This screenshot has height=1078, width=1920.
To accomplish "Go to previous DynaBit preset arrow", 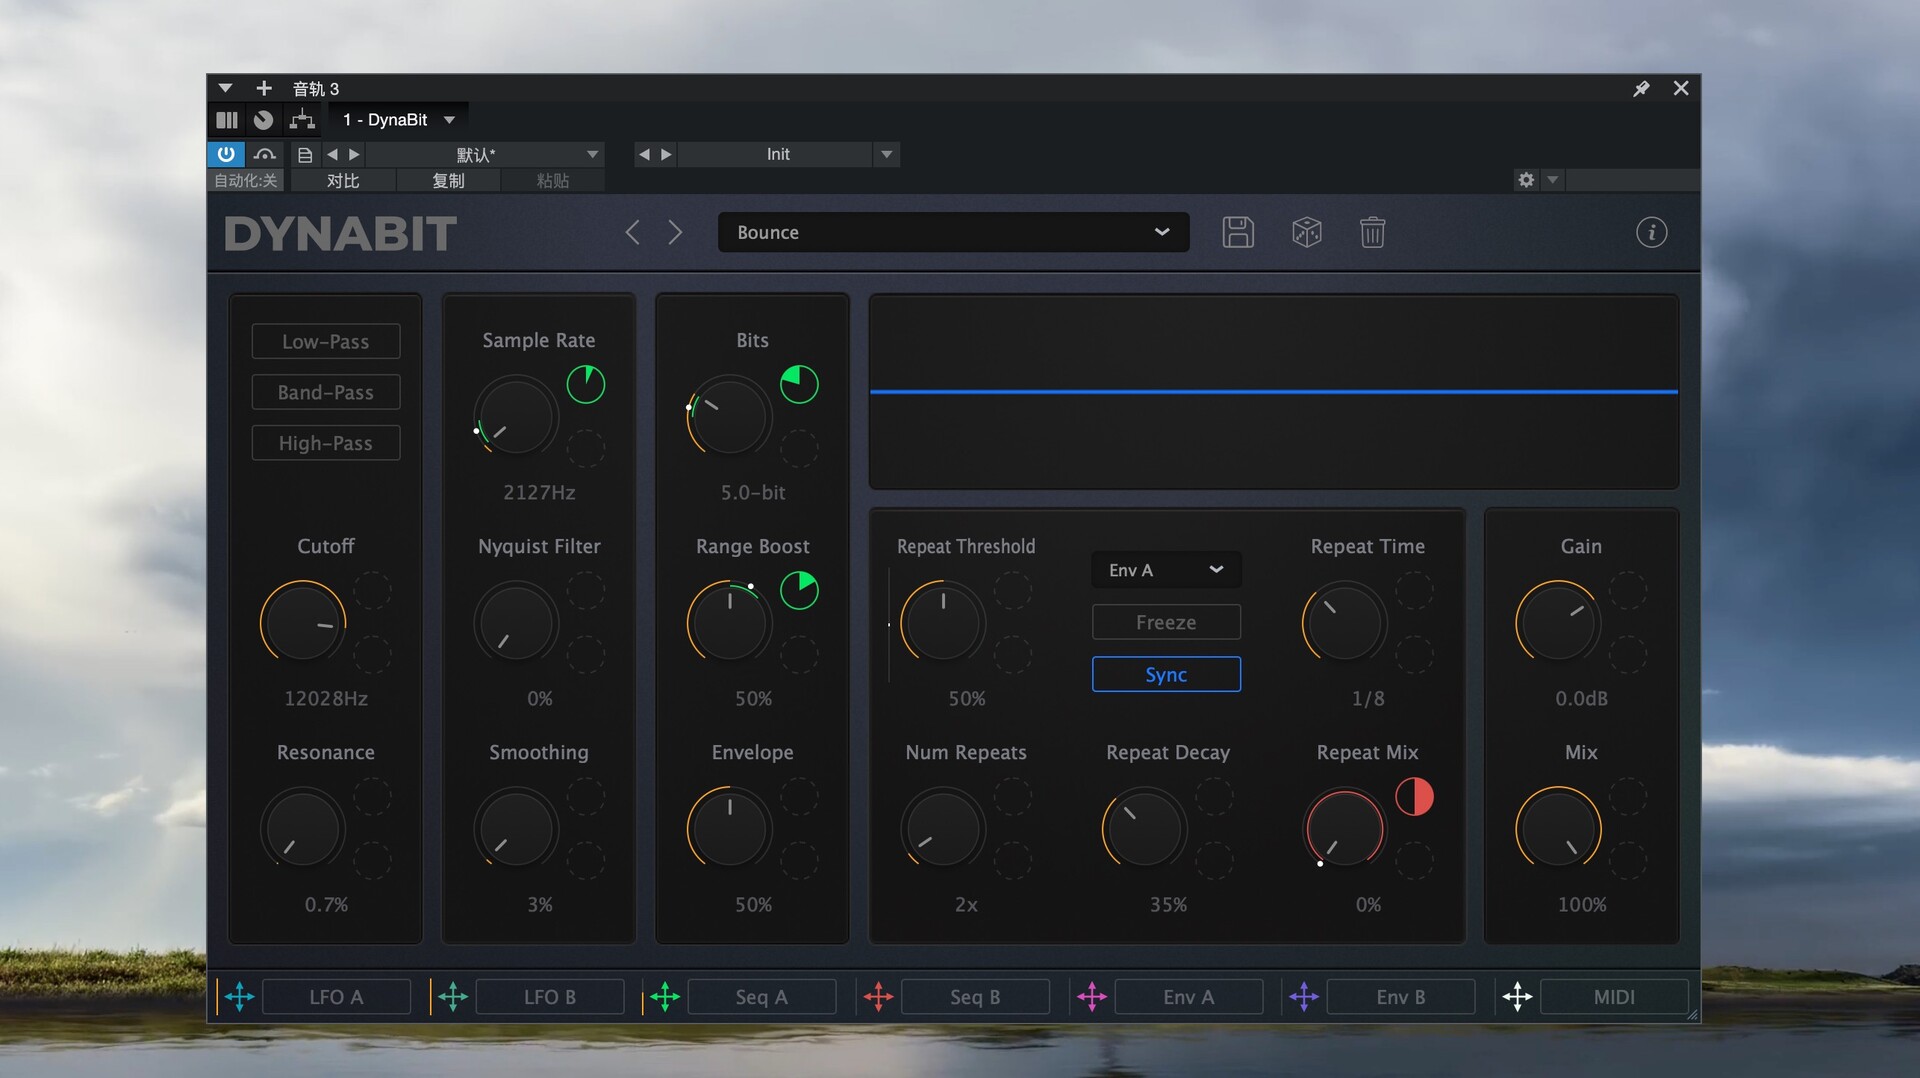I will click(x=632, y=232).
